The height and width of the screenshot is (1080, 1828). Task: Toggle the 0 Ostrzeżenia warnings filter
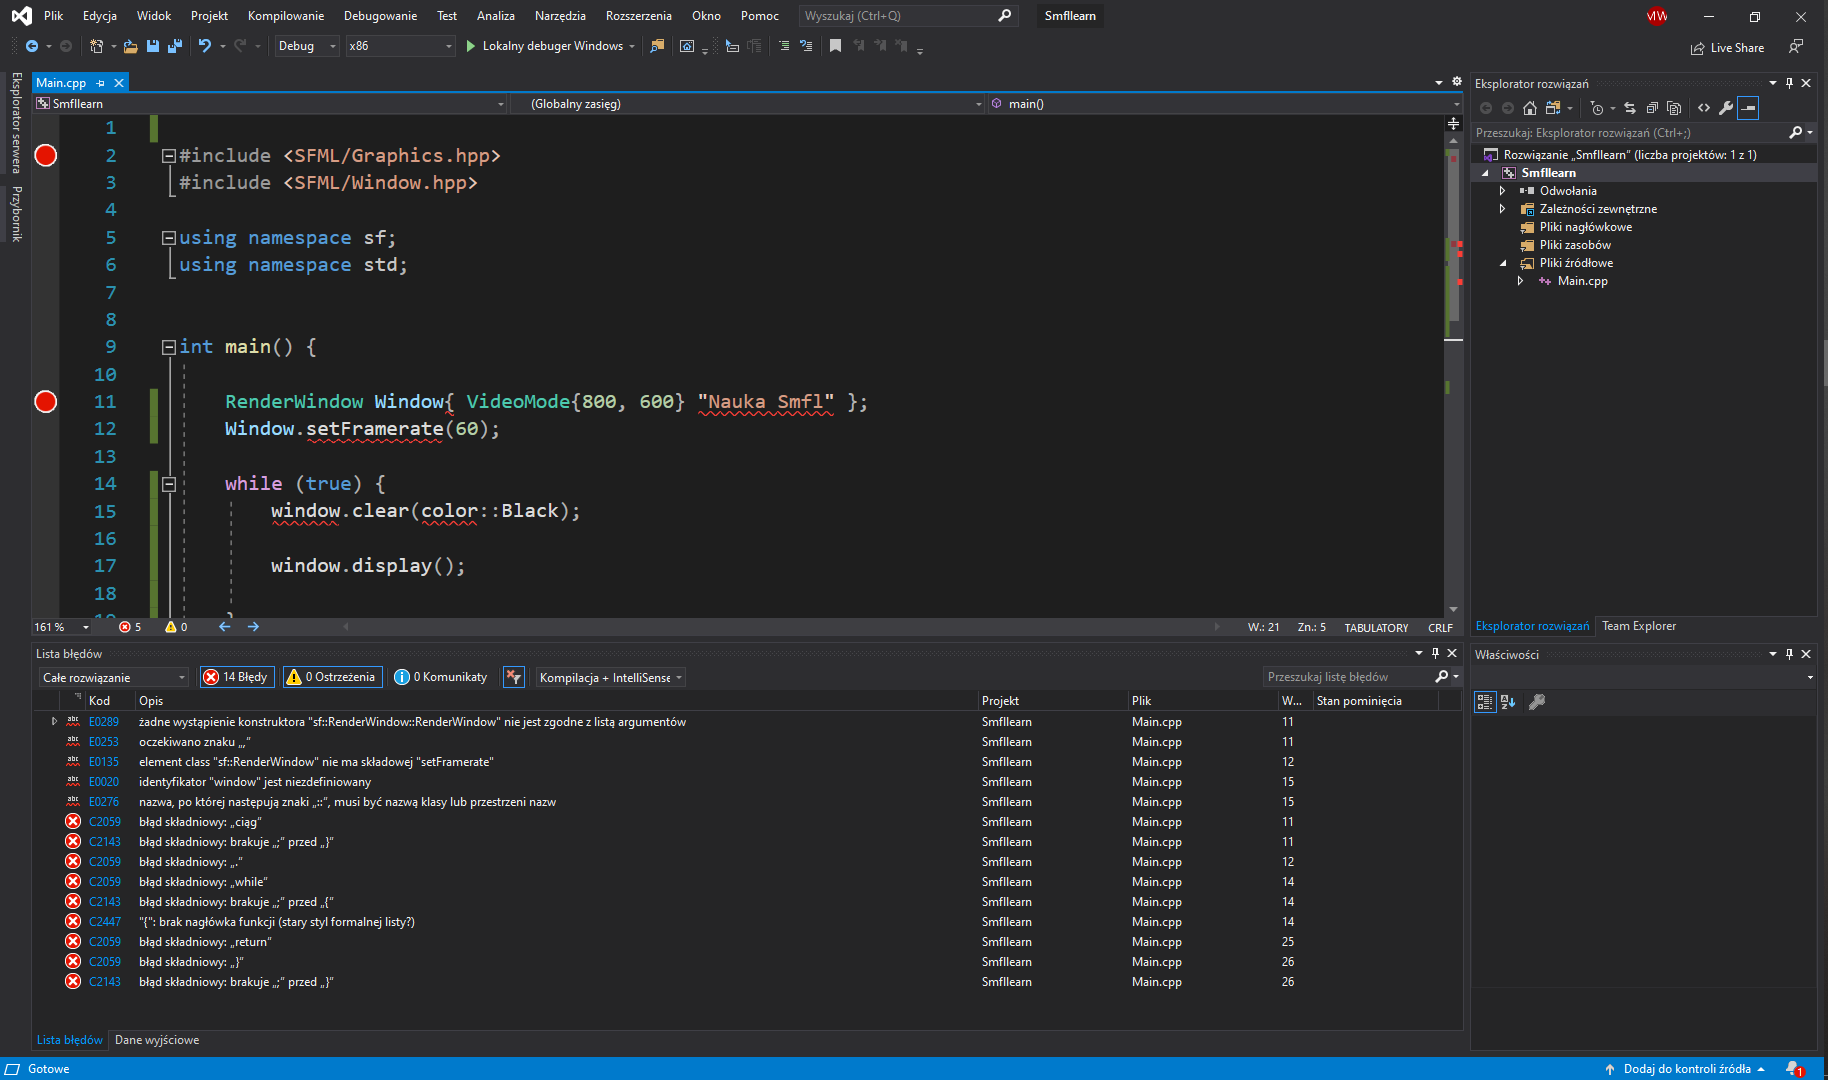click(x=333, y=677)
